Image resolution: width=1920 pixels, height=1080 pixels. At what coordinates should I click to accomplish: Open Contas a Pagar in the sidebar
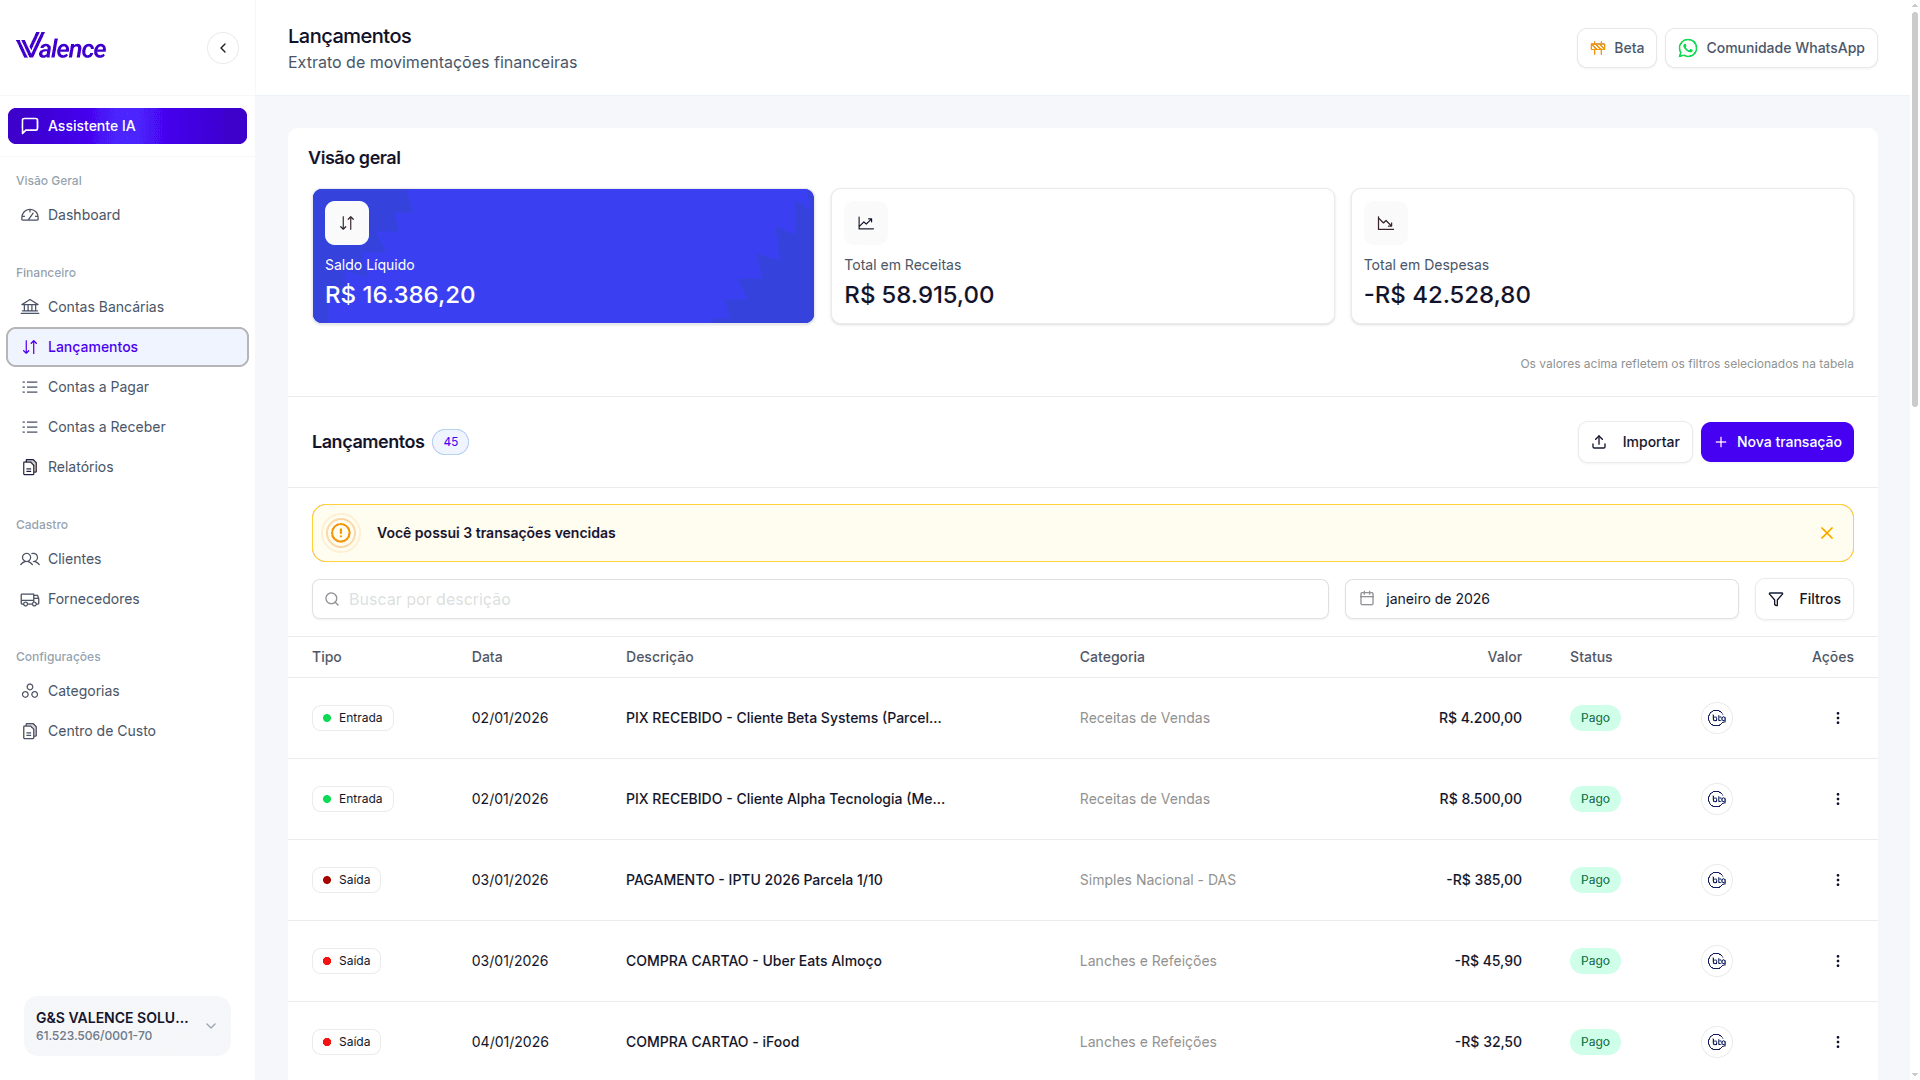click(x=98, y=387)
